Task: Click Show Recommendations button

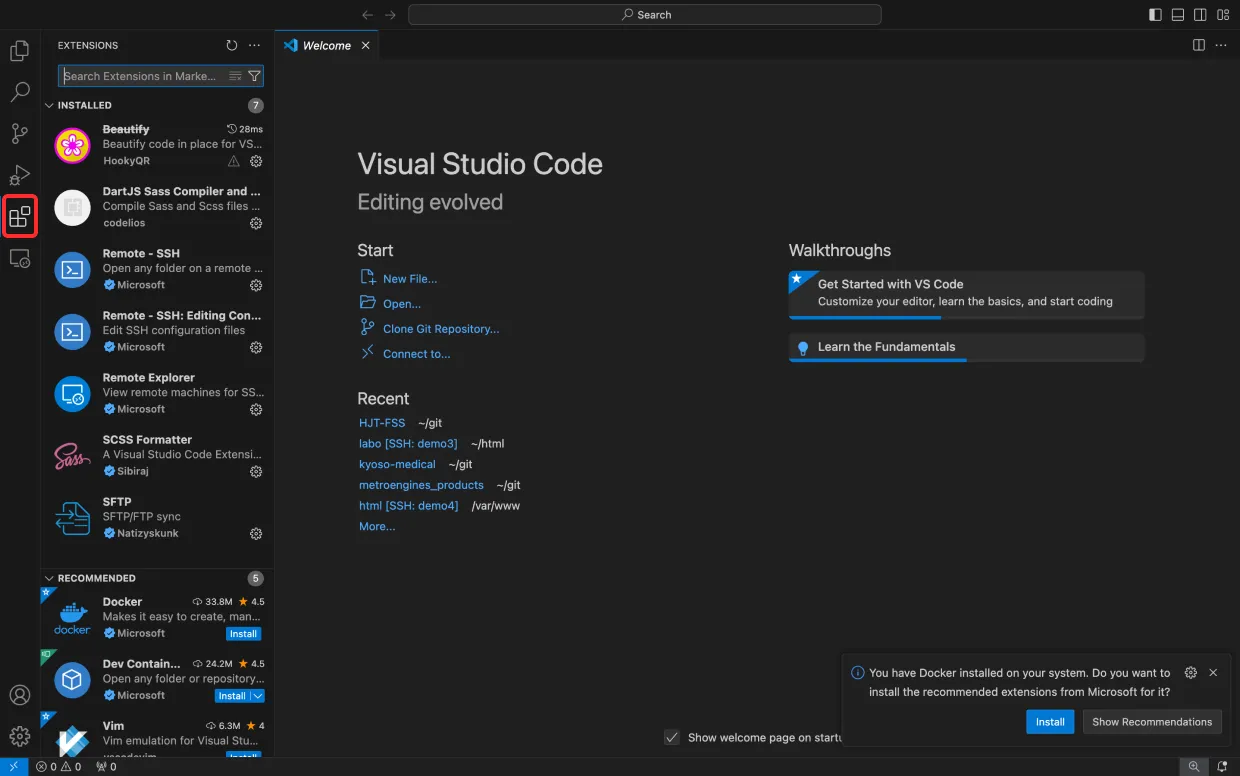Action: coord(1152,722)
